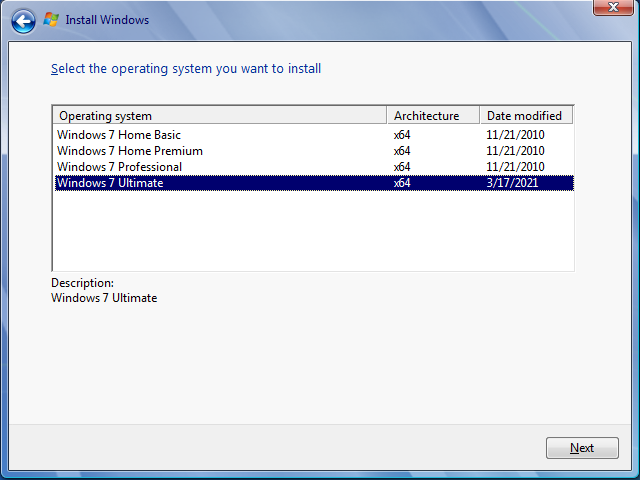Select Windows 7 Home Basic
640x480 pixels.
[x=314, y=135]
